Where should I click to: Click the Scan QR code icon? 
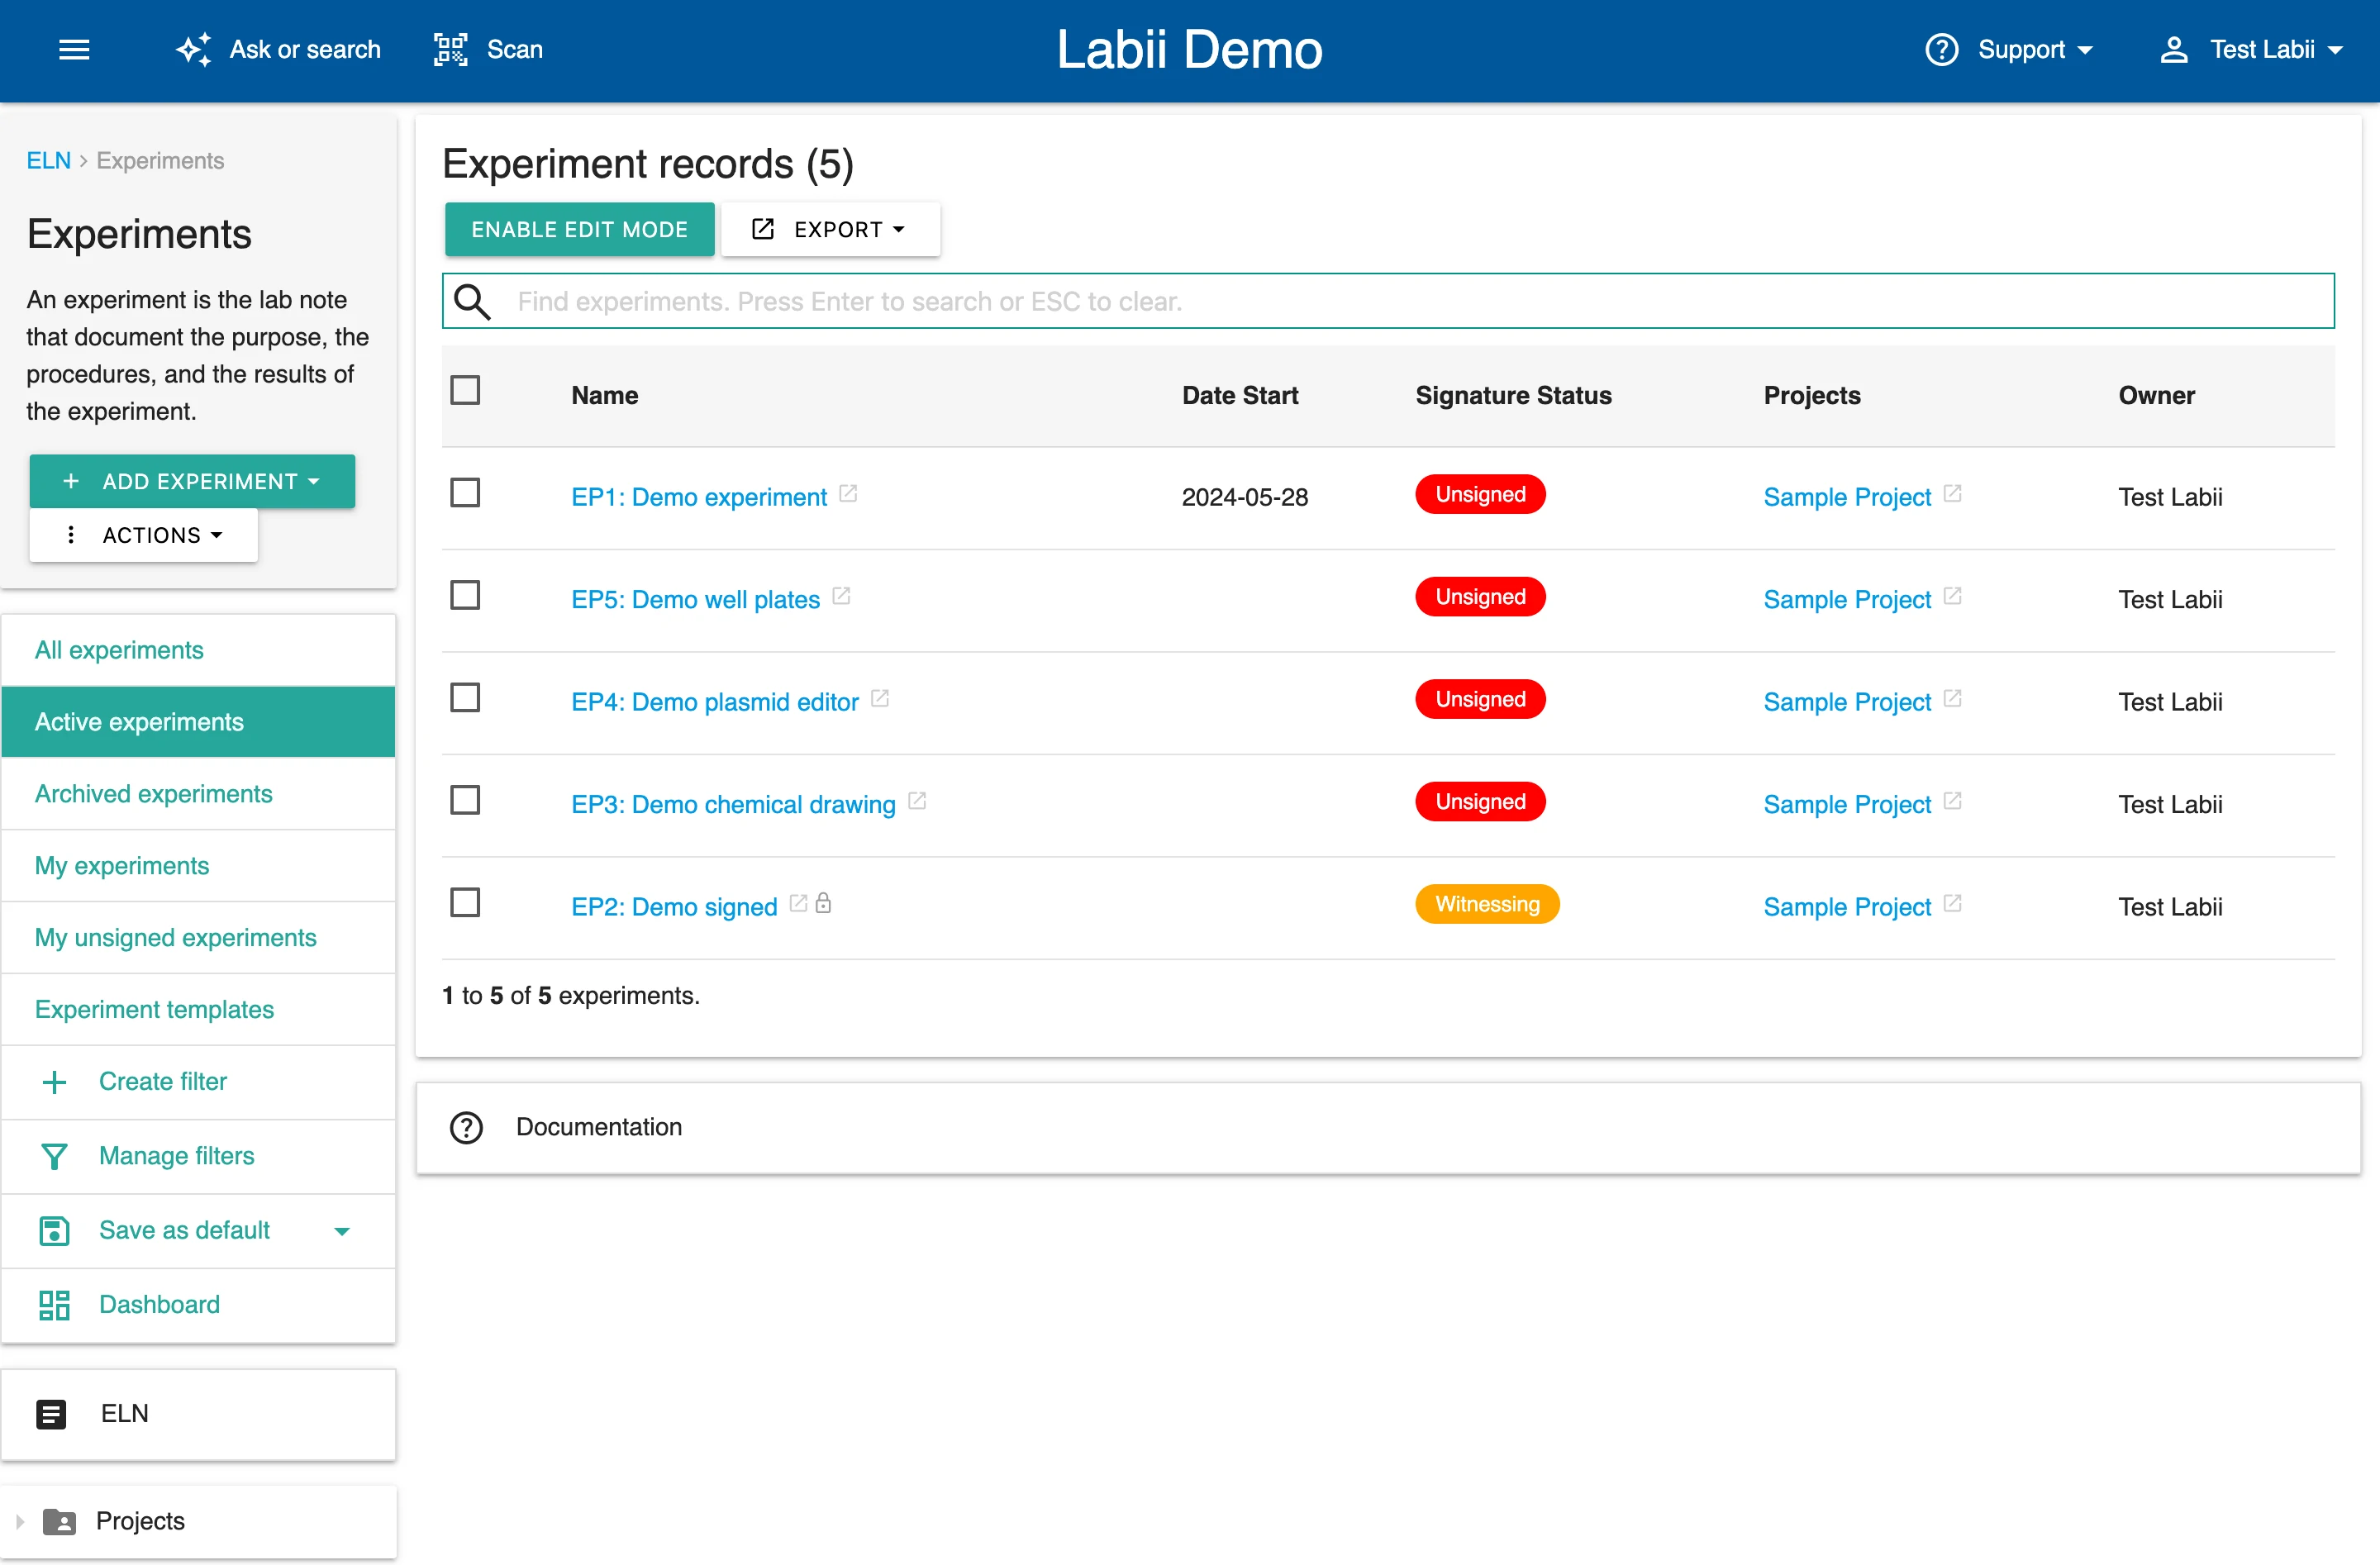(450, 49)
